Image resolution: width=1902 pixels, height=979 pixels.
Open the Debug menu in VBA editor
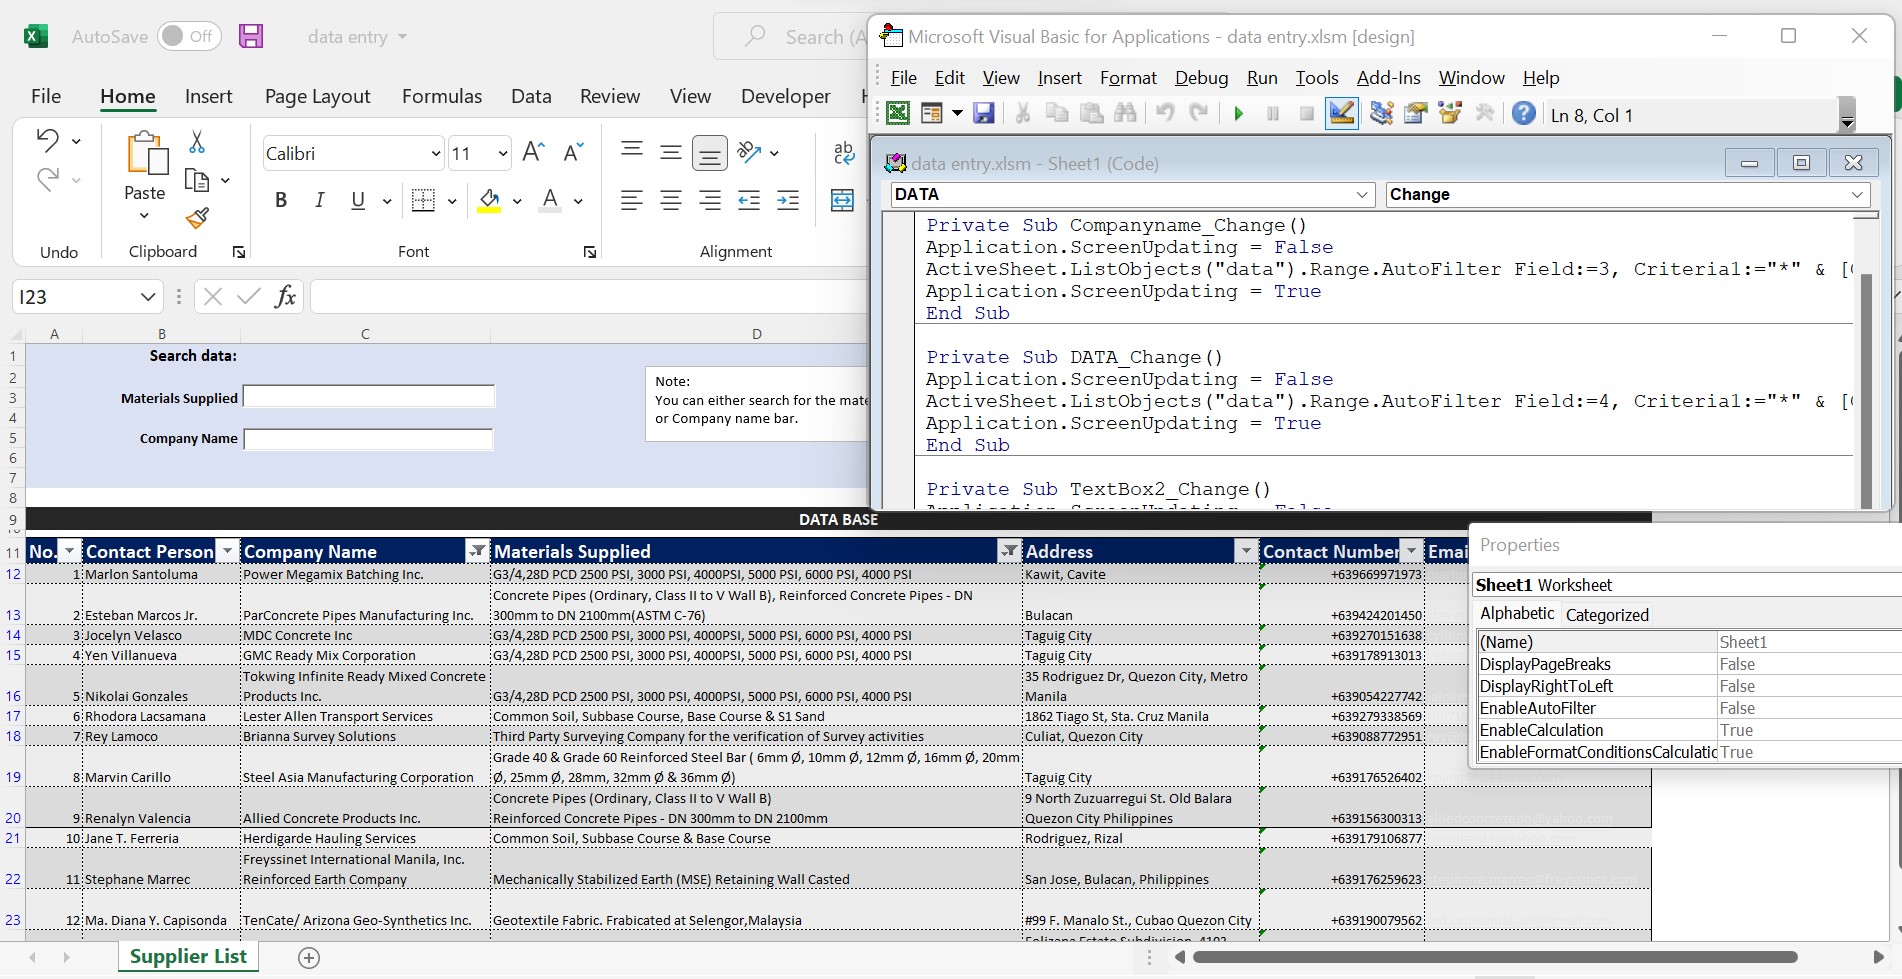pos(1201,78)
